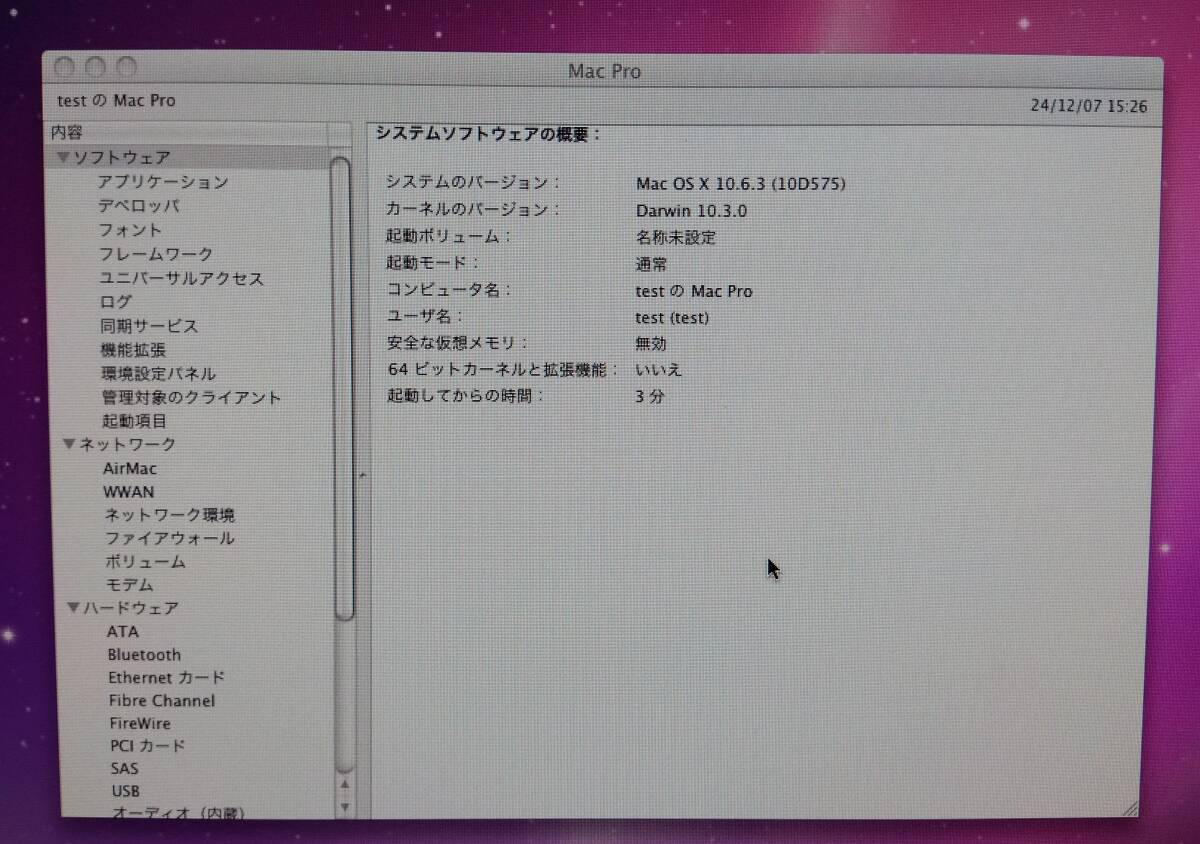Select ネットワーク環境 in the sidebar

tap(170, 515)
